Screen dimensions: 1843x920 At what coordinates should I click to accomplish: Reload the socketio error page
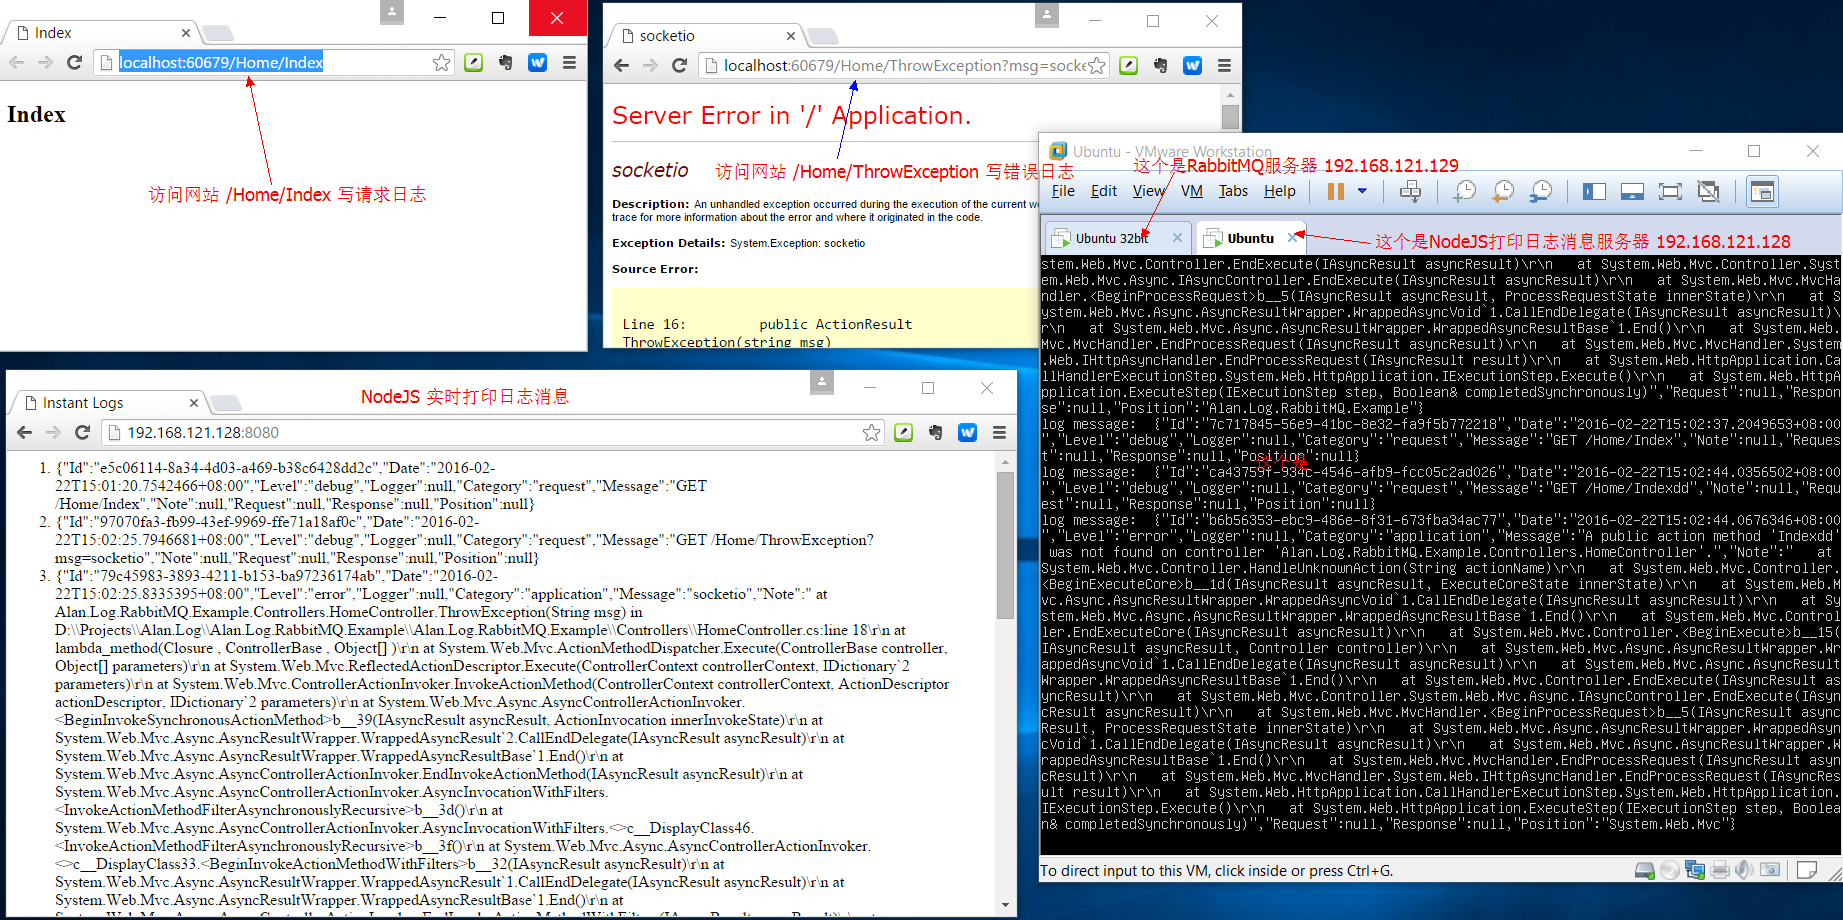pyautogui.click(x=679, y=65)
